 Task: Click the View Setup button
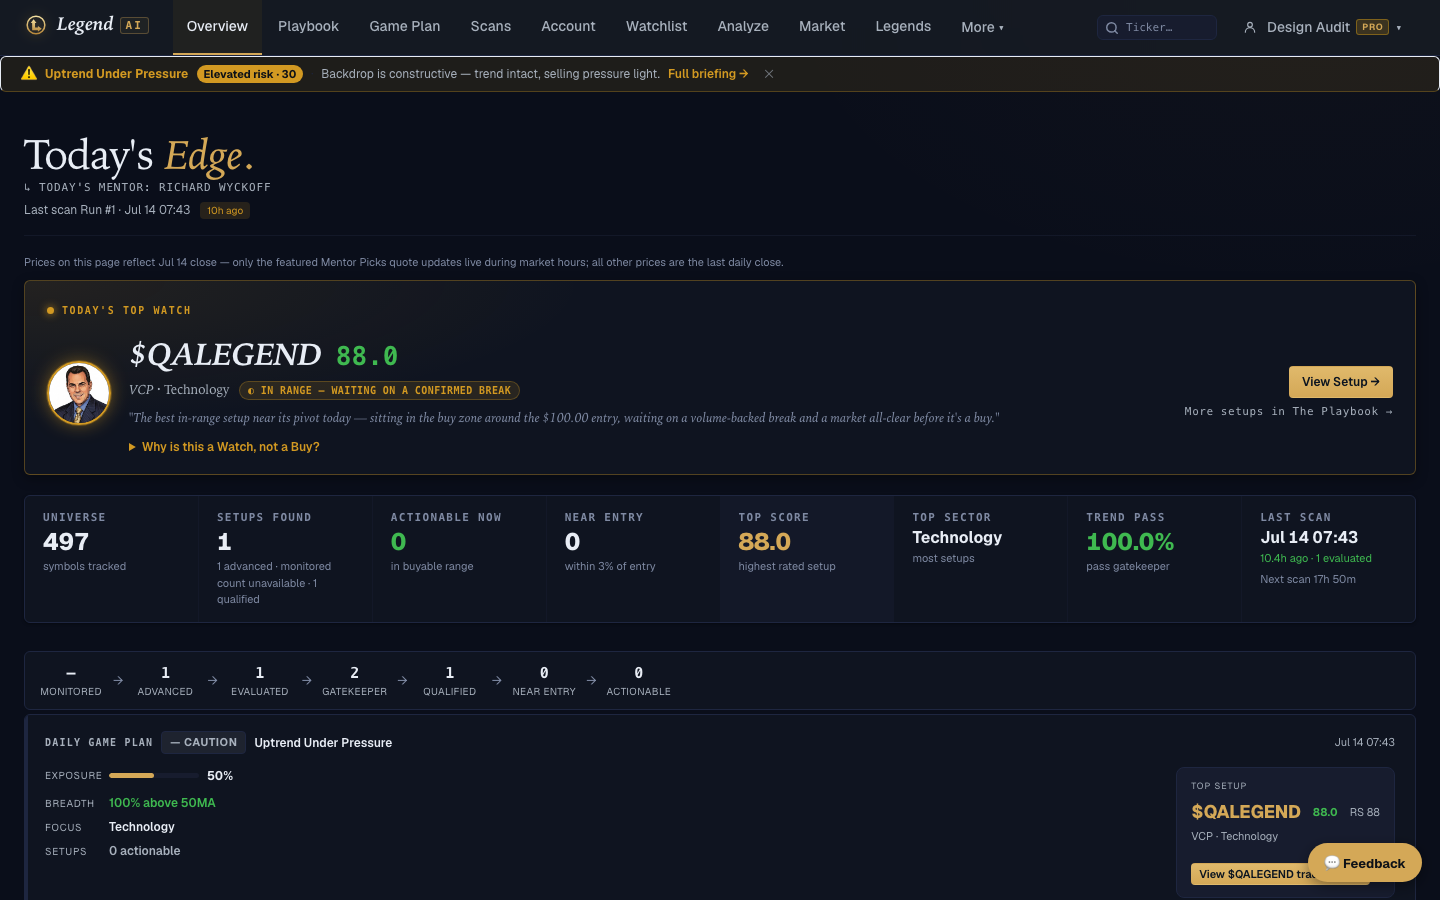point(1340,382)
